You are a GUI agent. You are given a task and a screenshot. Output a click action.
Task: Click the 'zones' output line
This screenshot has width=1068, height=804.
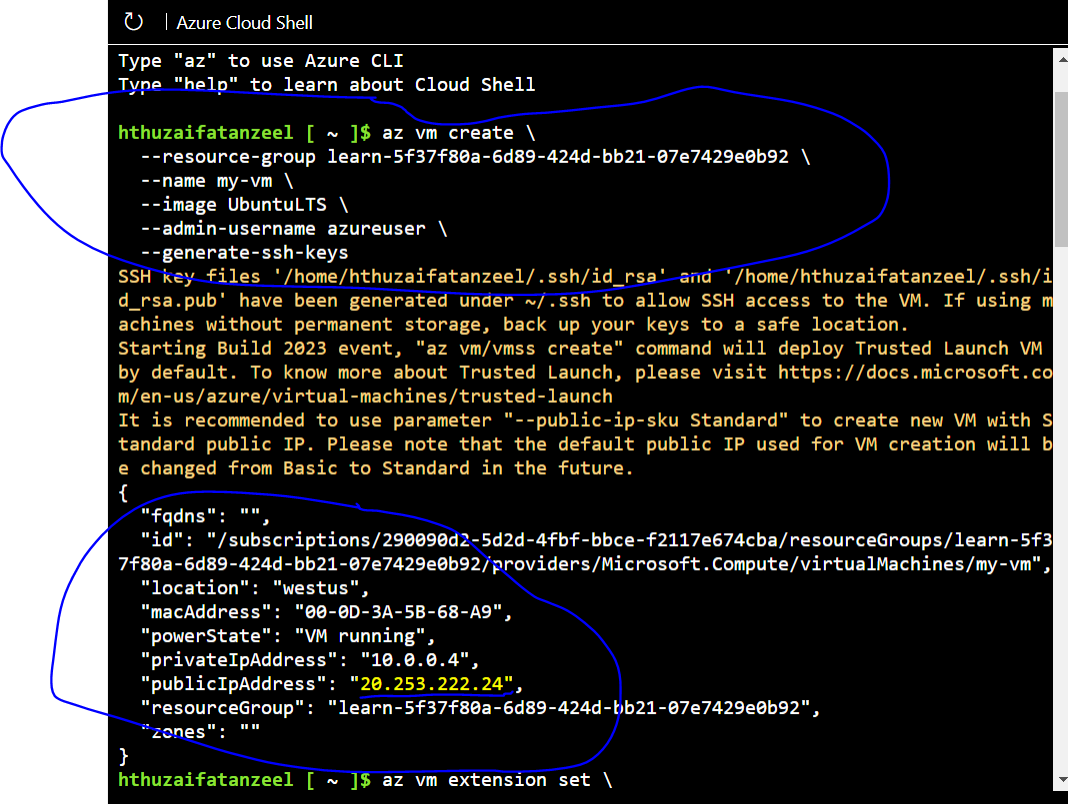click(200, 732)
